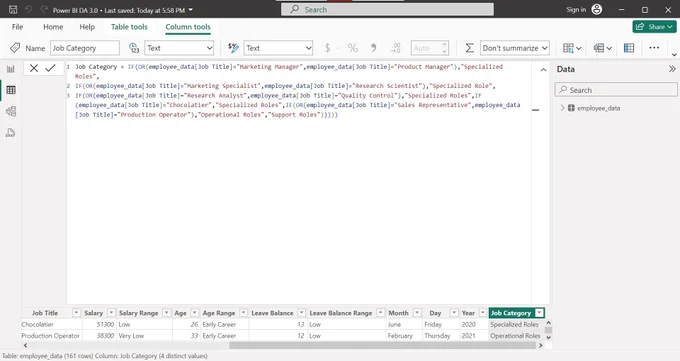Image resolution: width=680 pixels, height=361 pixels.
Task: Open the Don't summarize dropdown
Action: tap(515, 48)
